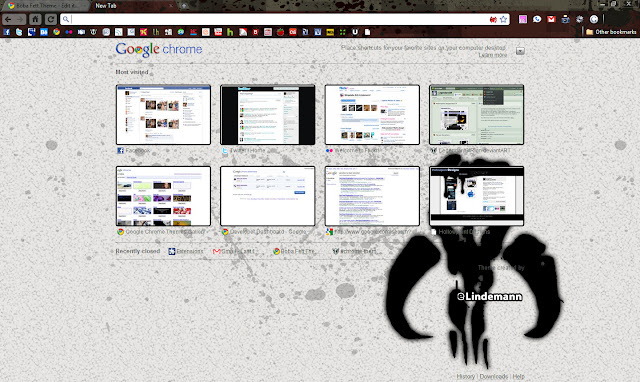Image resolution: width=640 pixels, height=382 pixels.
Task: Open the round white extension icon
Action: (x=594, y=19)
